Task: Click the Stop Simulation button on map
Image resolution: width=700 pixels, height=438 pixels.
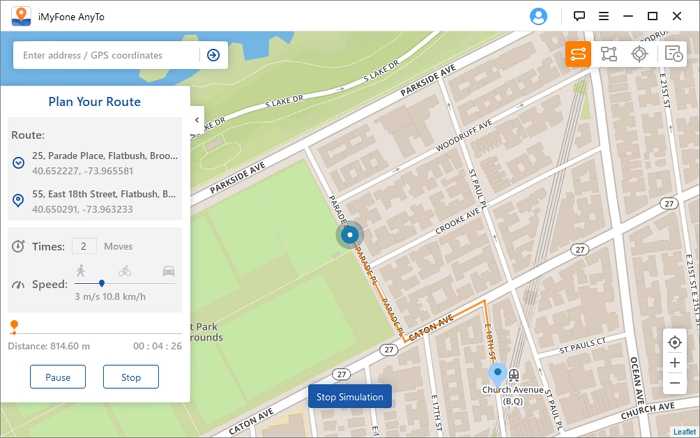Action: pyautogui.click(x=350, y=396)
